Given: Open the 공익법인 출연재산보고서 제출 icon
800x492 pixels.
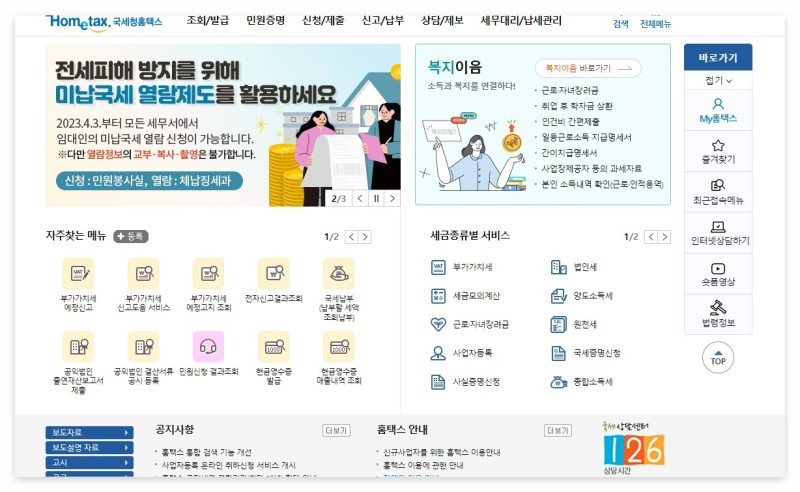Looking at the screenshot, I should (x=78, y=347).
